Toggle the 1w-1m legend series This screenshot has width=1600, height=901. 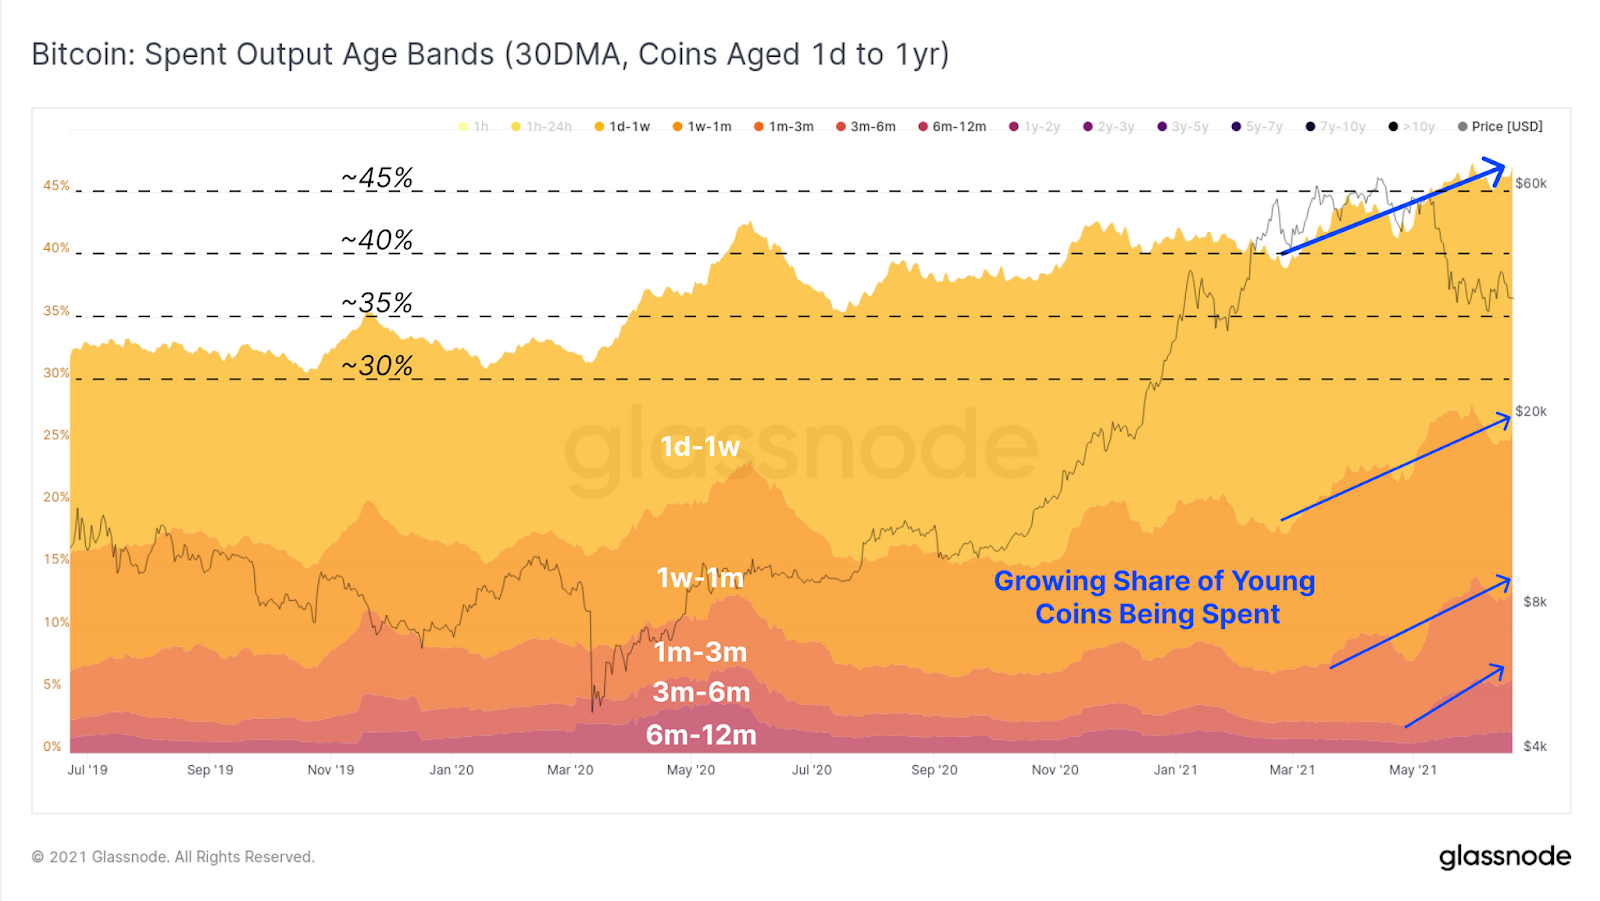[702, 127]
